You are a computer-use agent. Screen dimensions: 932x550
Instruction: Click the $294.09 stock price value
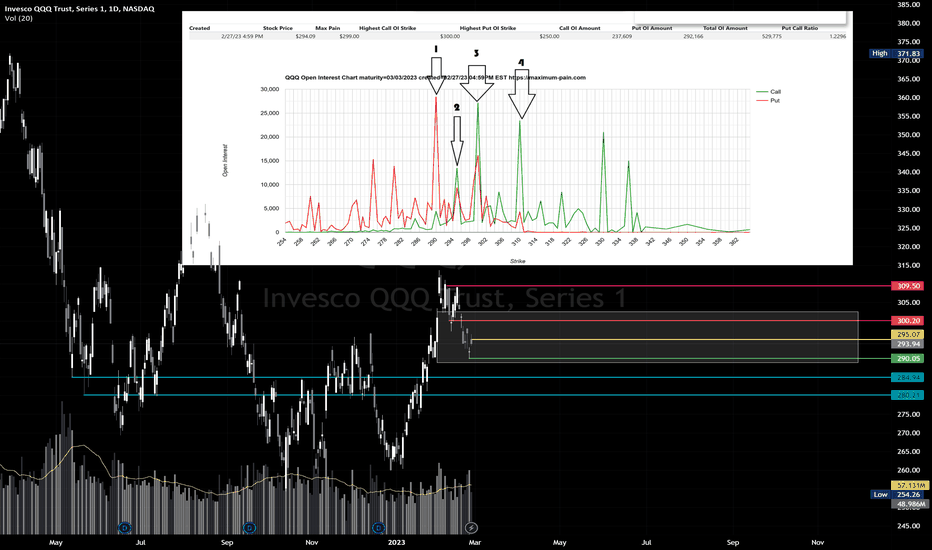point(306,36)
